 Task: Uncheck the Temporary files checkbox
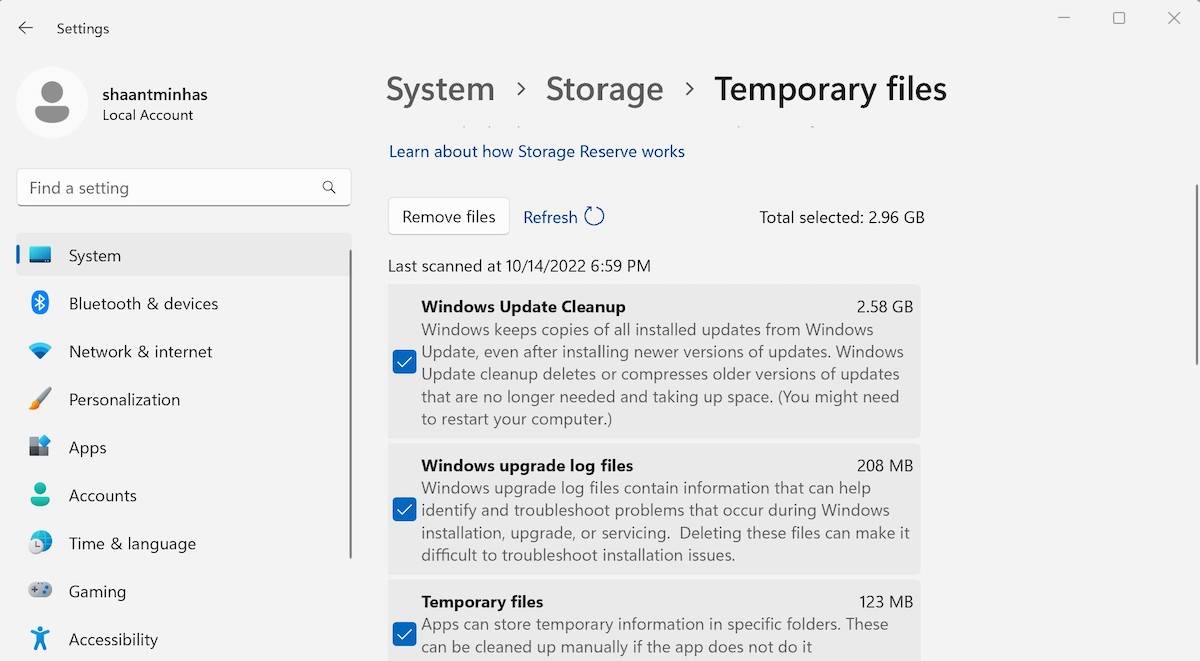[x=404, y=634]
